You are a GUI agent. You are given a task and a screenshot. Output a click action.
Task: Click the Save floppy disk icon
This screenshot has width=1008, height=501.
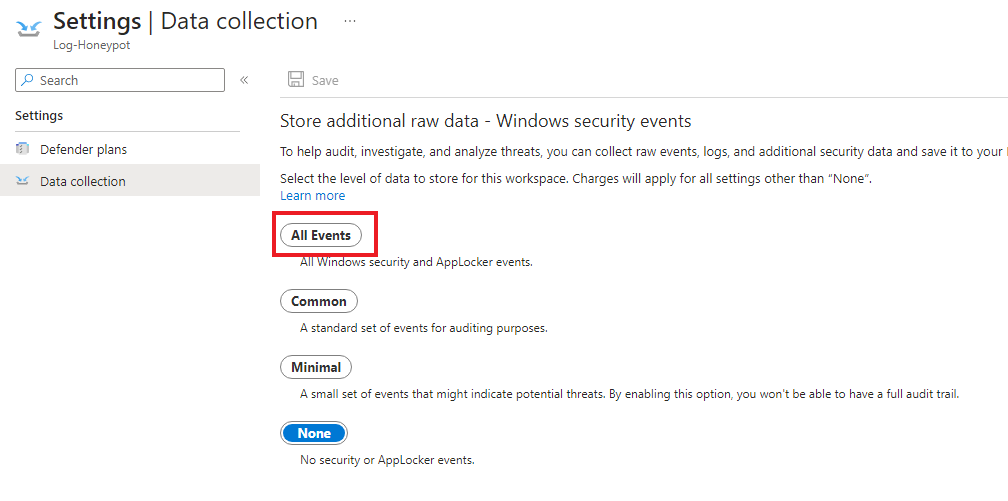pyautogui.click(x=296, y=80)
